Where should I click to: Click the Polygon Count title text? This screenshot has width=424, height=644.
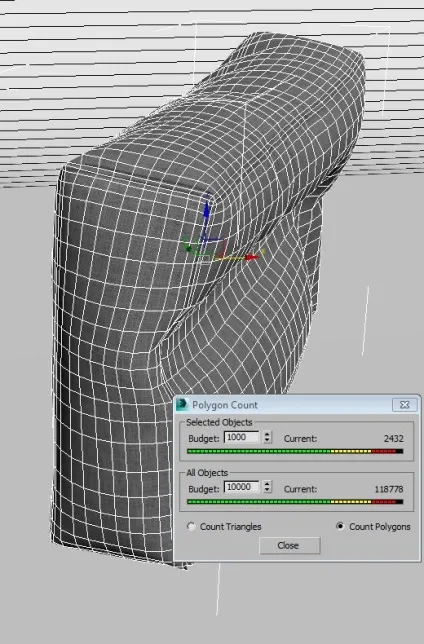point(225,405)
